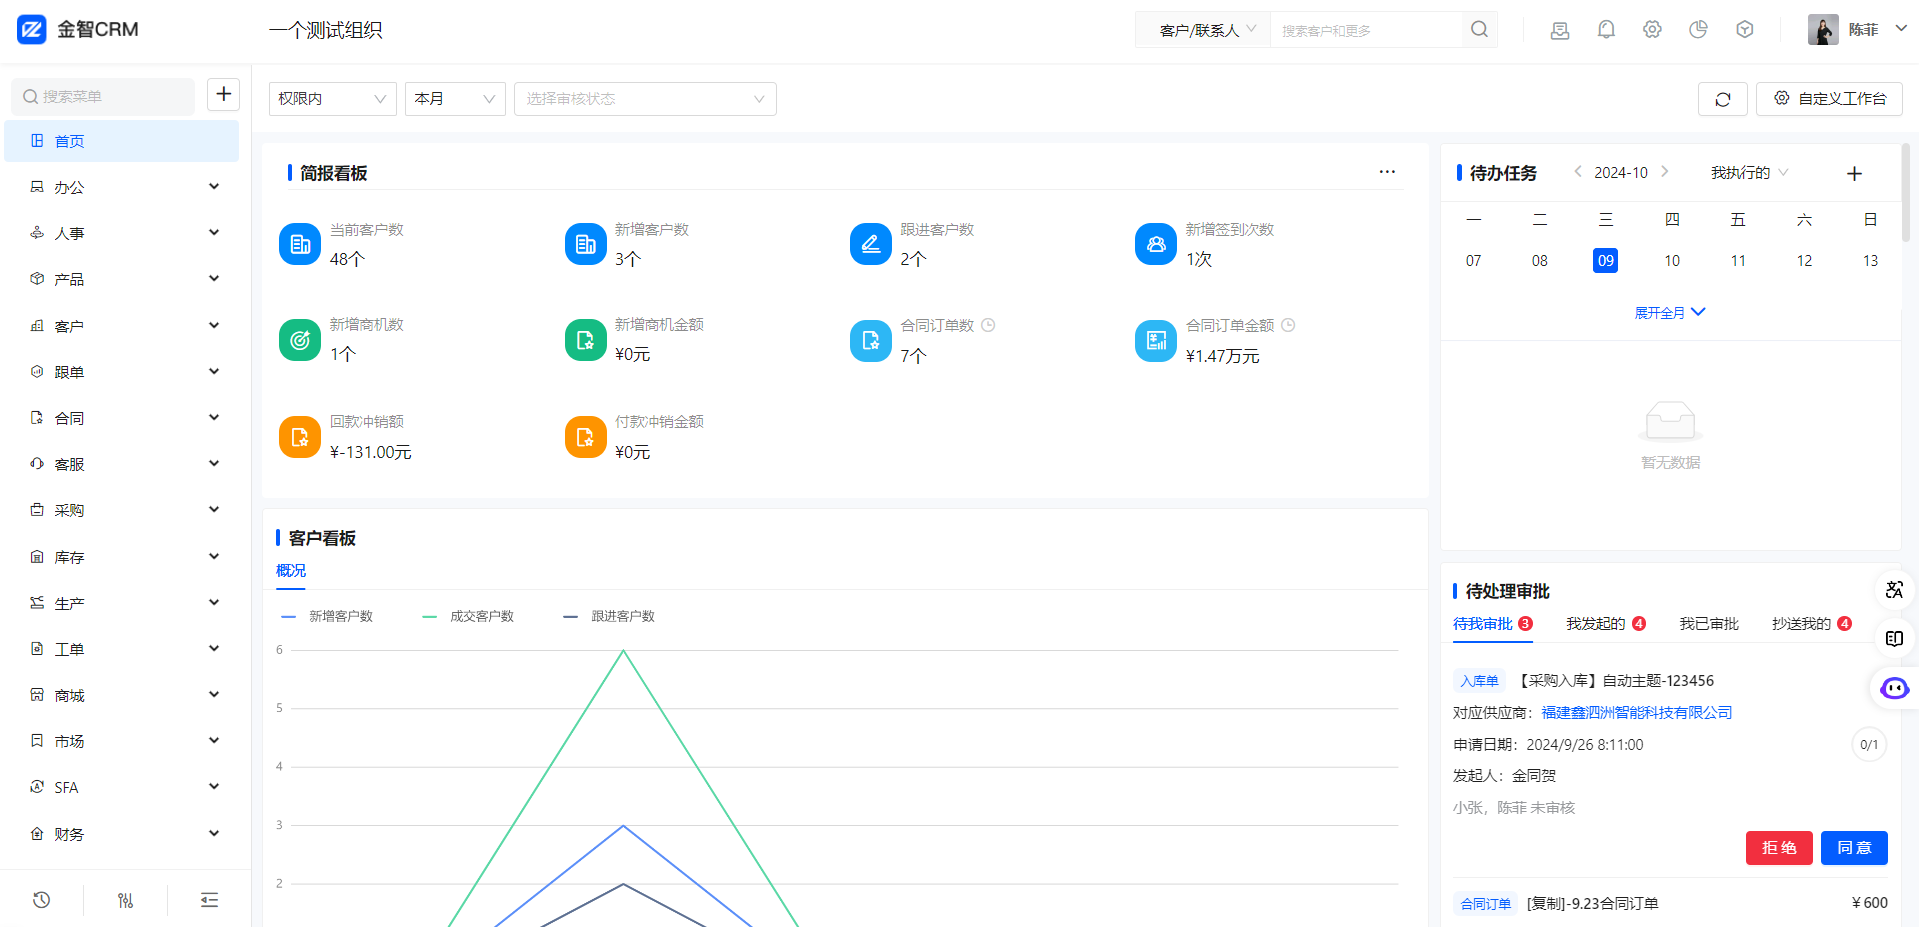The width and height of the screenshot is (1919, 927).
Task: Go to previous month arrow in calendar
Action: pyautogui.click(x=1577, y=172)
